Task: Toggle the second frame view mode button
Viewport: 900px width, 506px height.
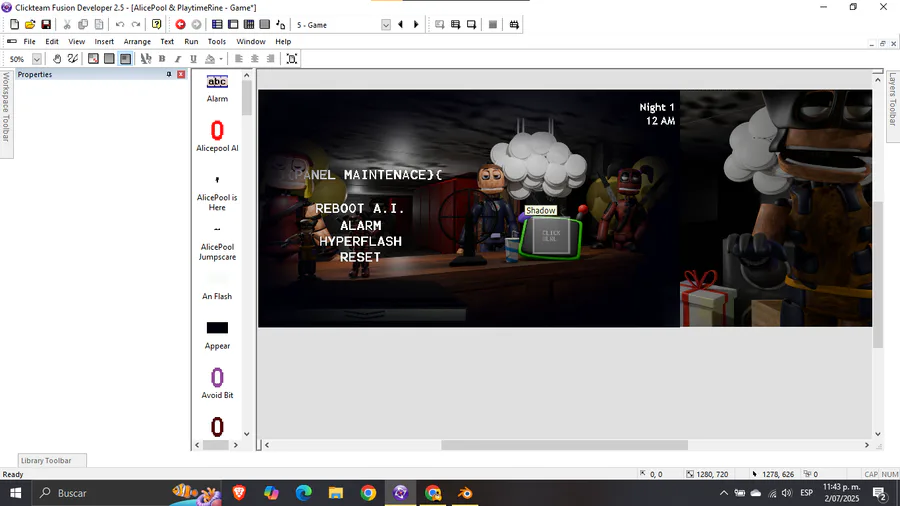Action: coord(109,59)
